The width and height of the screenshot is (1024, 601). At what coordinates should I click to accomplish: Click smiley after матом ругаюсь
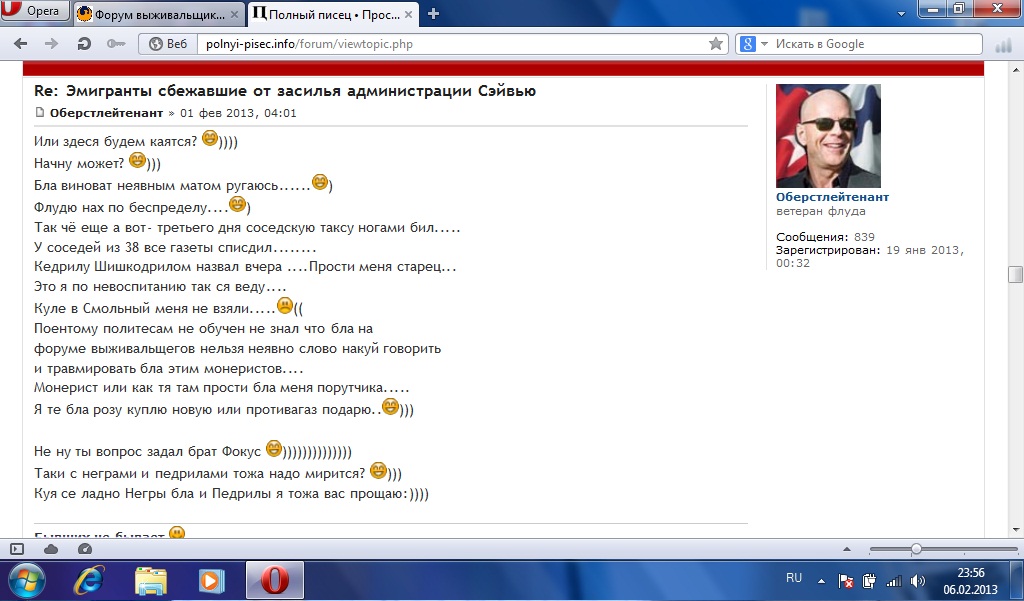pyautogui.click(x=319, y=182)
